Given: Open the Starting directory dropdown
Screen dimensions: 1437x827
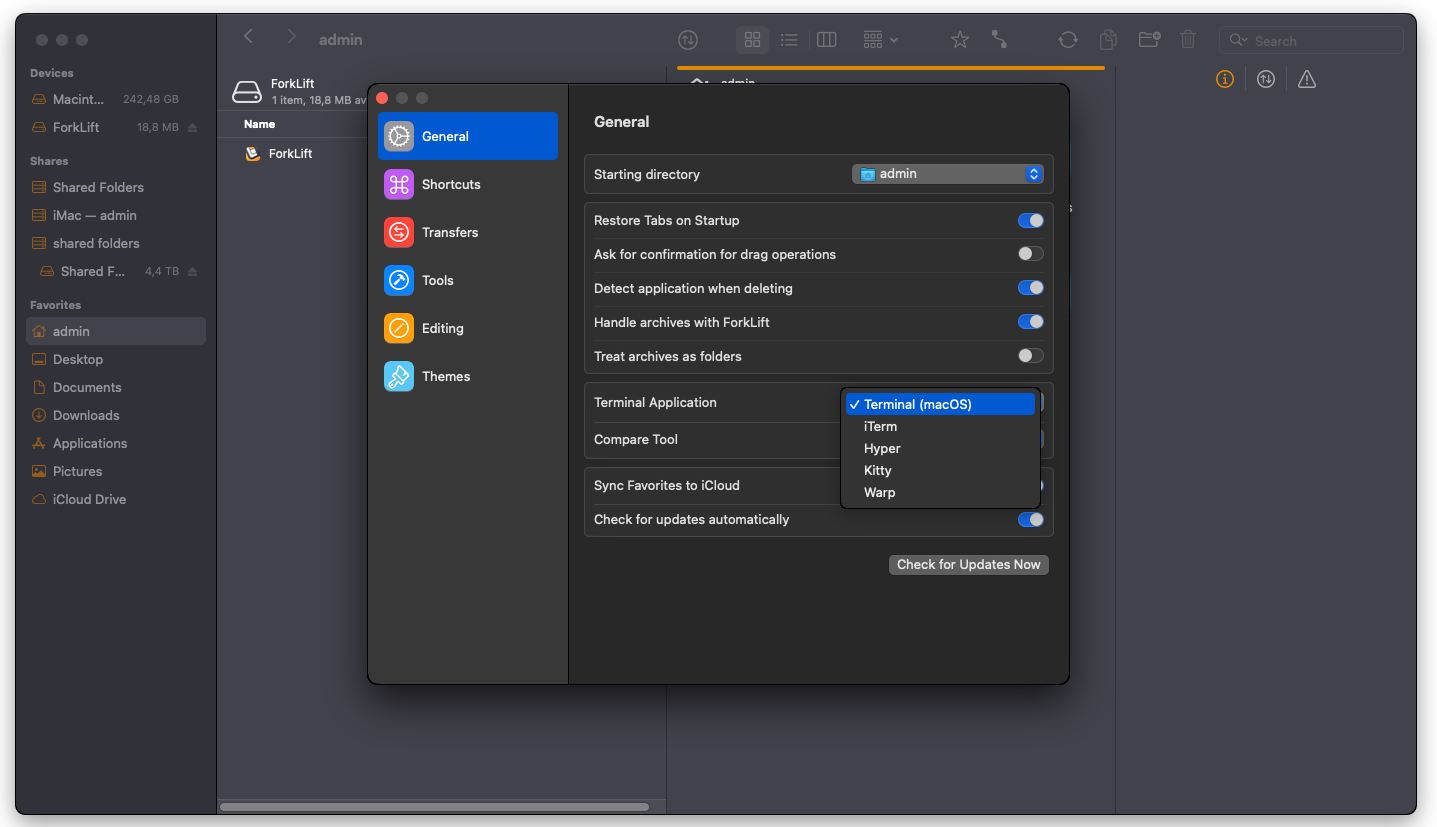Looking at the screenshot, I should point(947,174).
